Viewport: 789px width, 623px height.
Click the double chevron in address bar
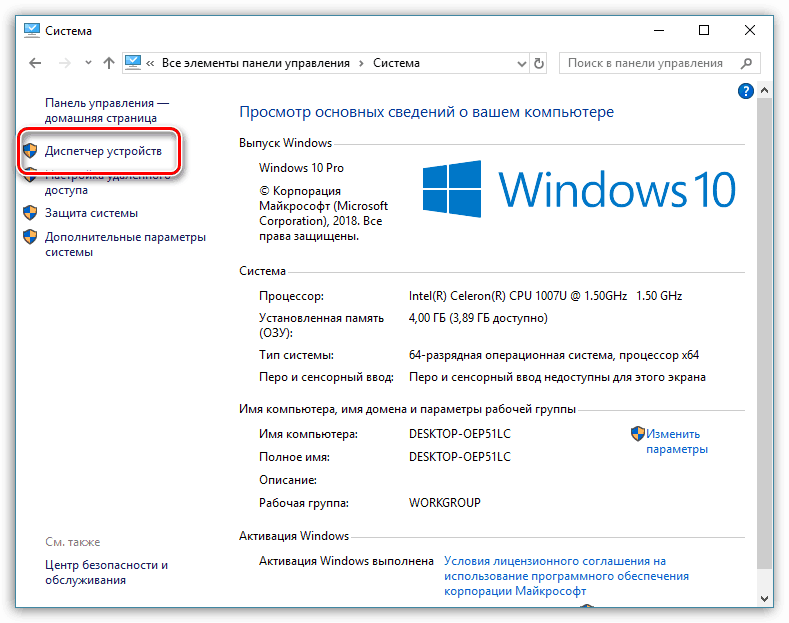150,63
